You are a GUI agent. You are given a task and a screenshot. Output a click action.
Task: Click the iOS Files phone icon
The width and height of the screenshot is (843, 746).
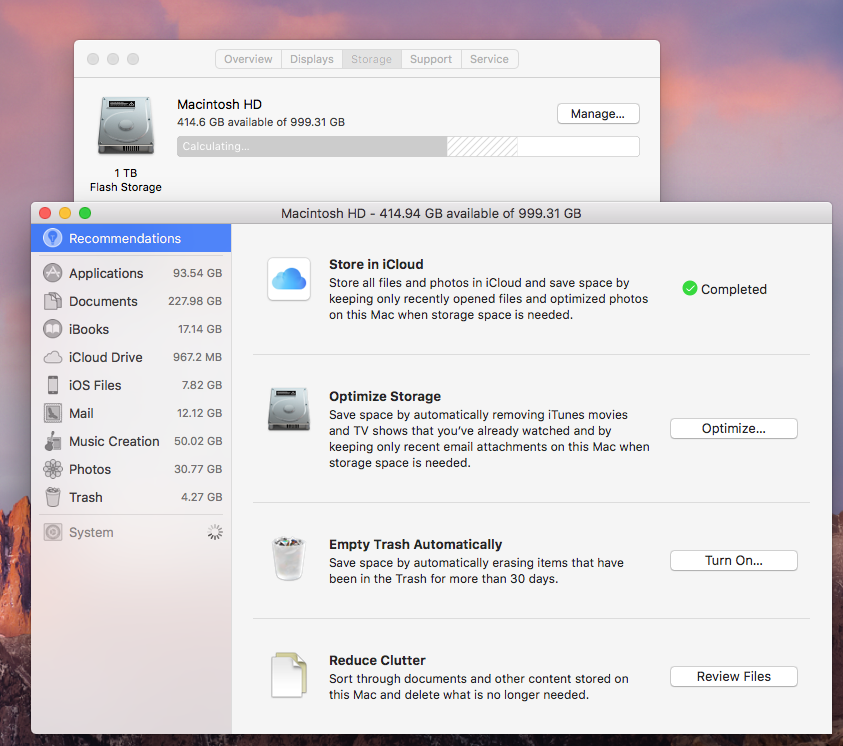click(x=52, y=385)
